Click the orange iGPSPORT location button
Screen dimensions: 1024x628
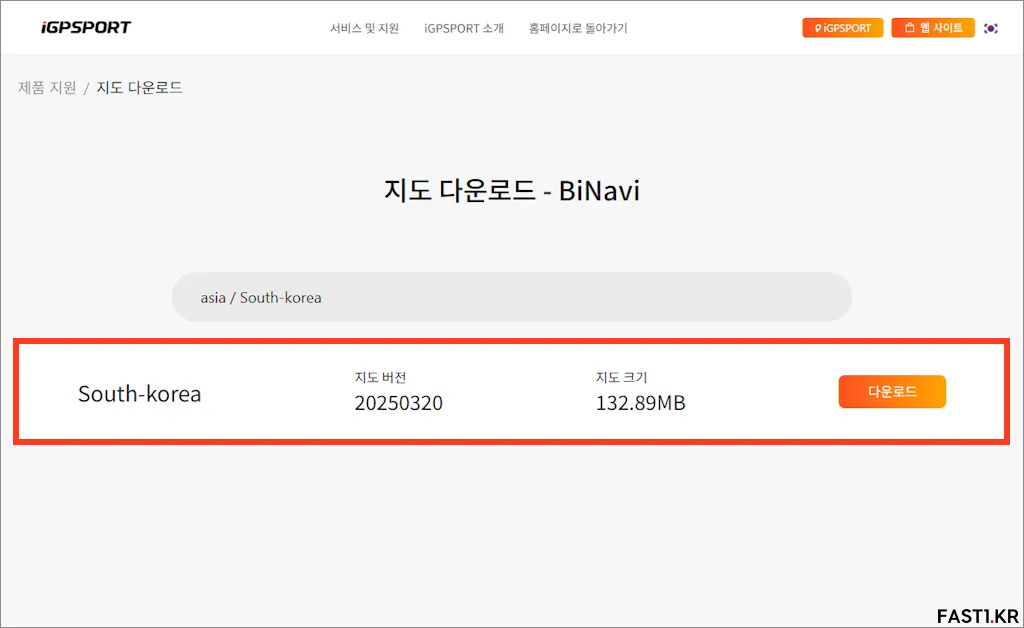[x=842, y=28]
